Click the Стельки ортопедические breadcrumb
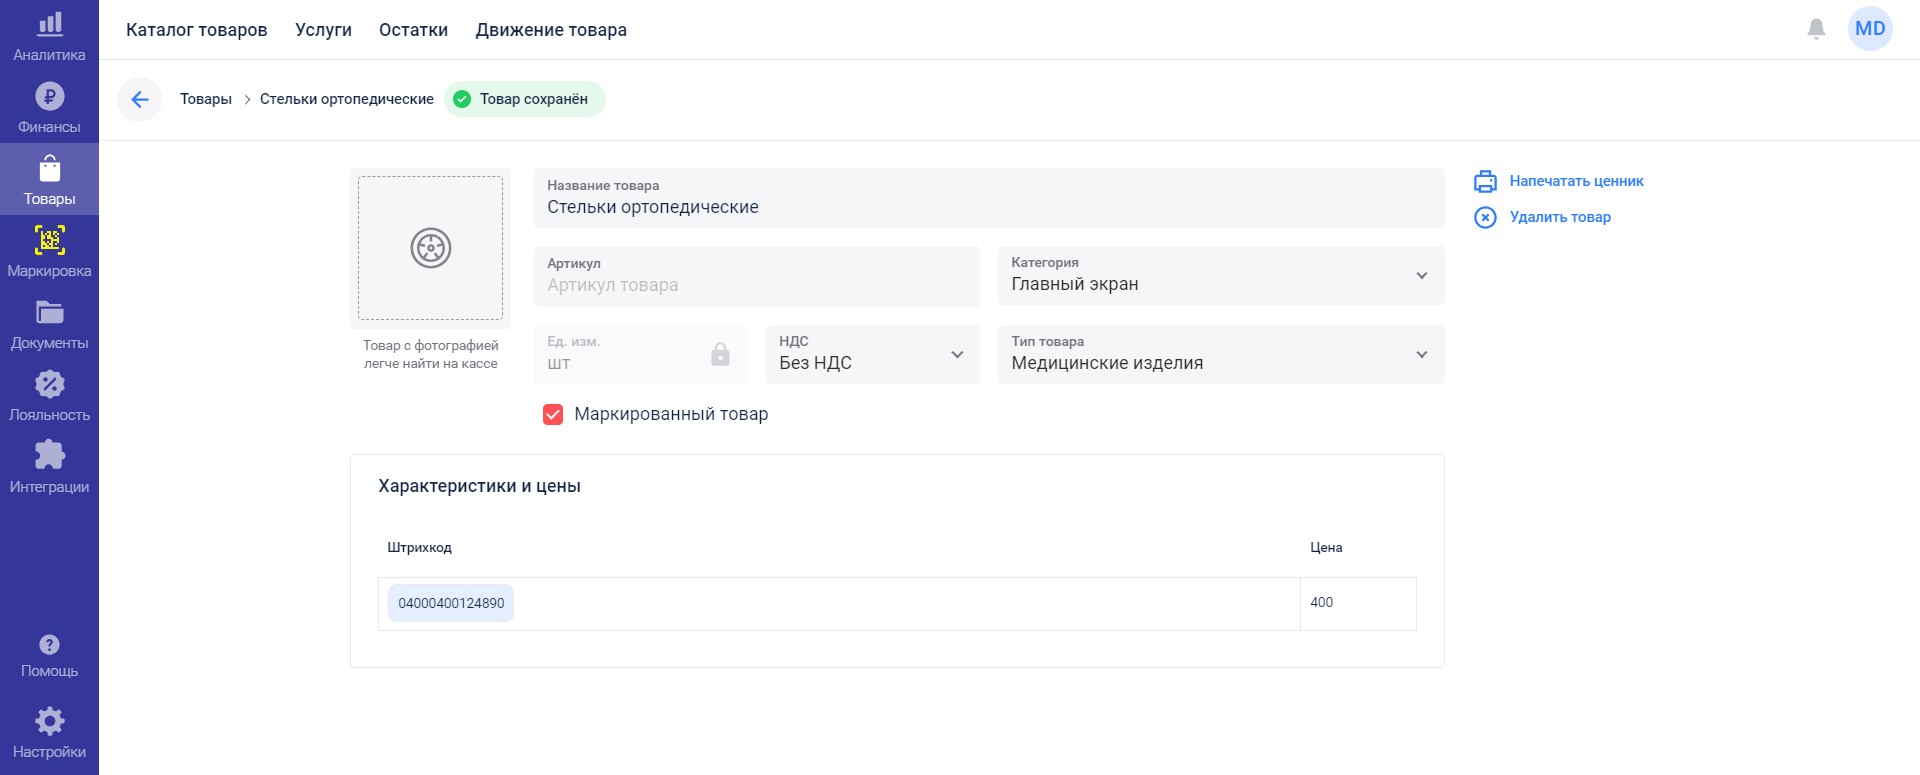This screenshot has height=775, width=1920. [347, 99]
